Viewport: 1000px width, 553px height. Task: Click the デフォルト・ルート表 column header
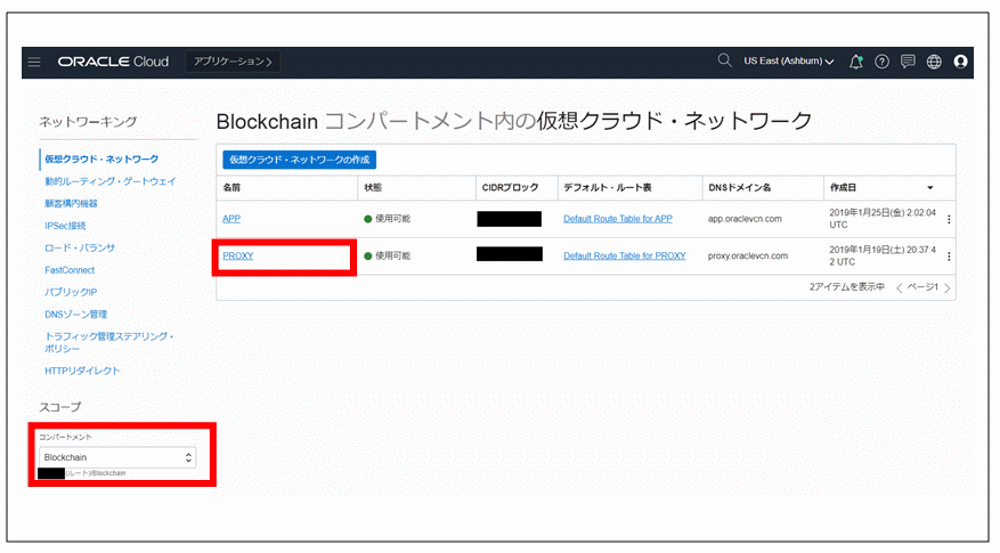[608, 188]
